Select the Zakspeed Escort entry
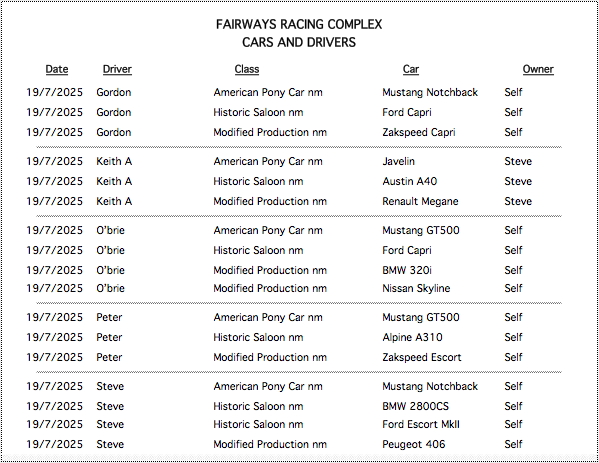This screenshot has height=463, width=599. (422, 357)
